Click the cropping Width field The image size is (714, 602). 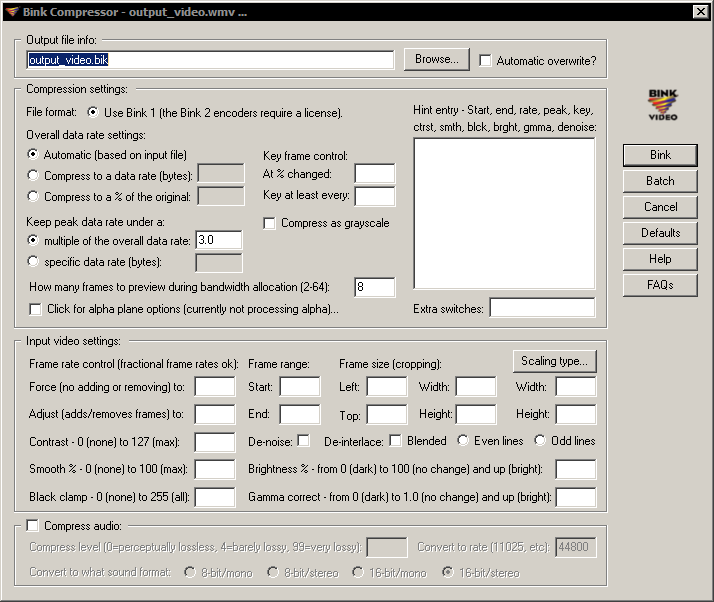(476, 387)
